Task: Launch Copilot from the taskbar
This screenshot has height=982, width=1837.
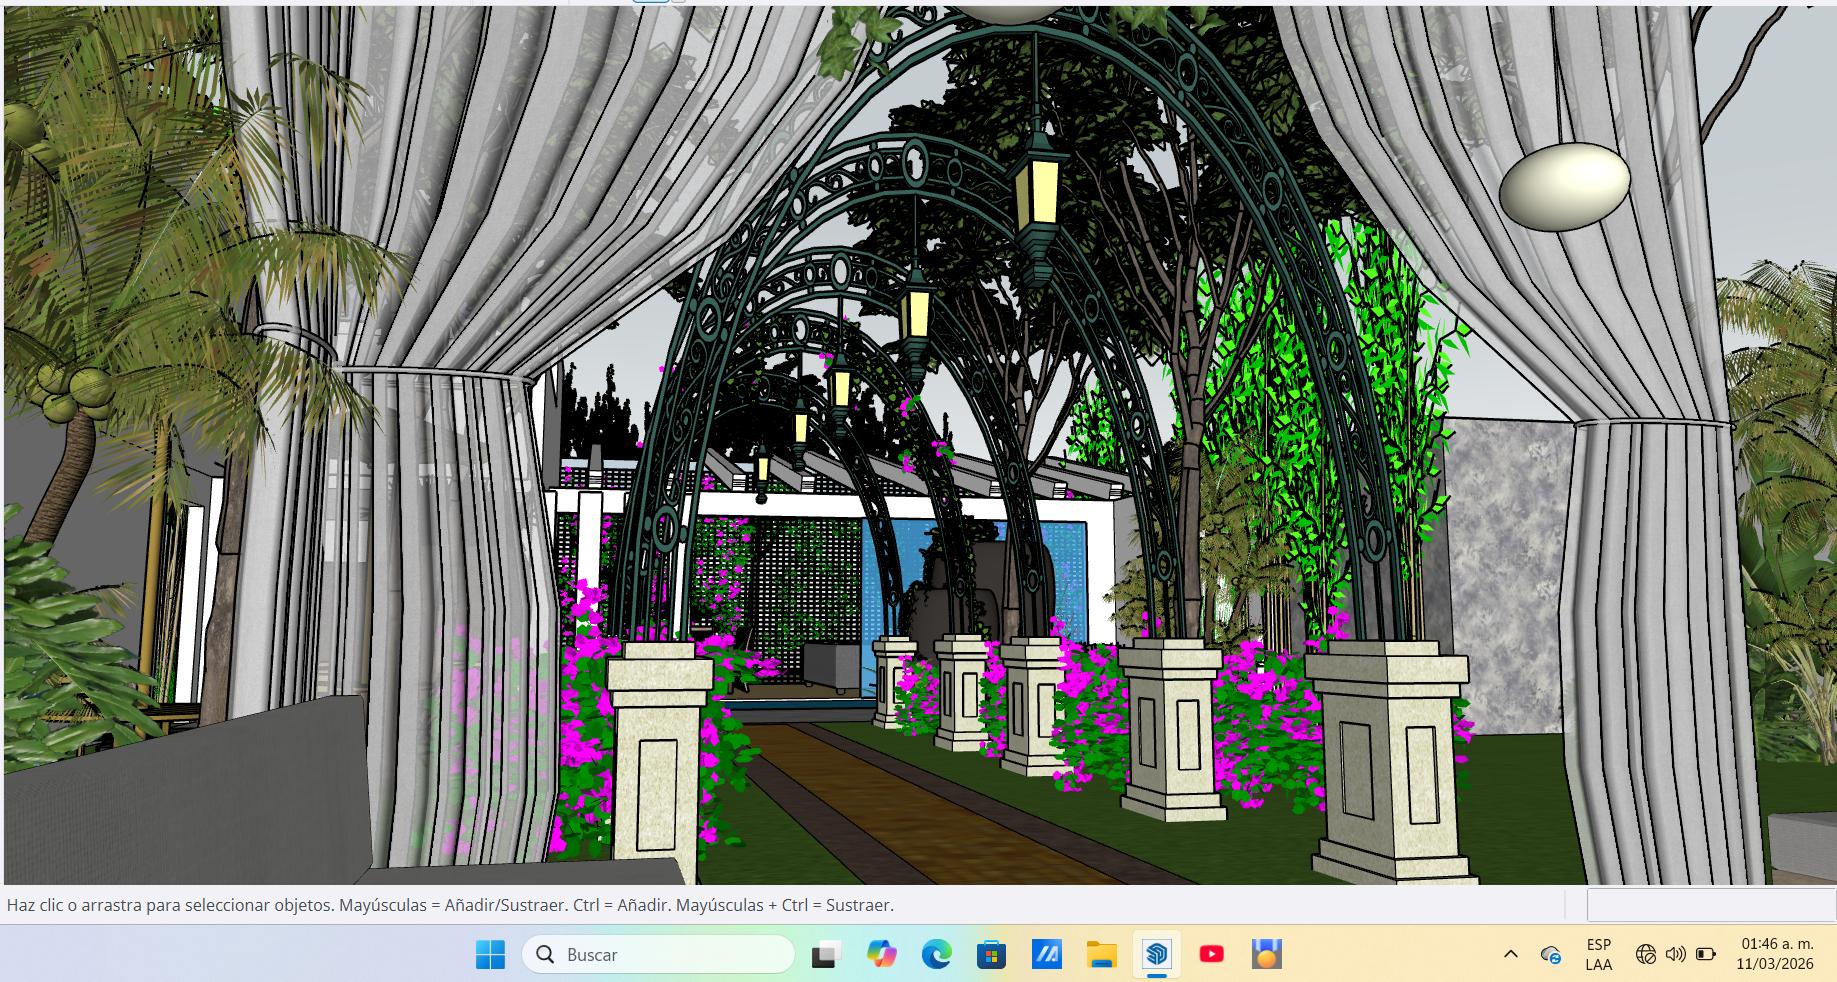Action: tap(881, 955)
